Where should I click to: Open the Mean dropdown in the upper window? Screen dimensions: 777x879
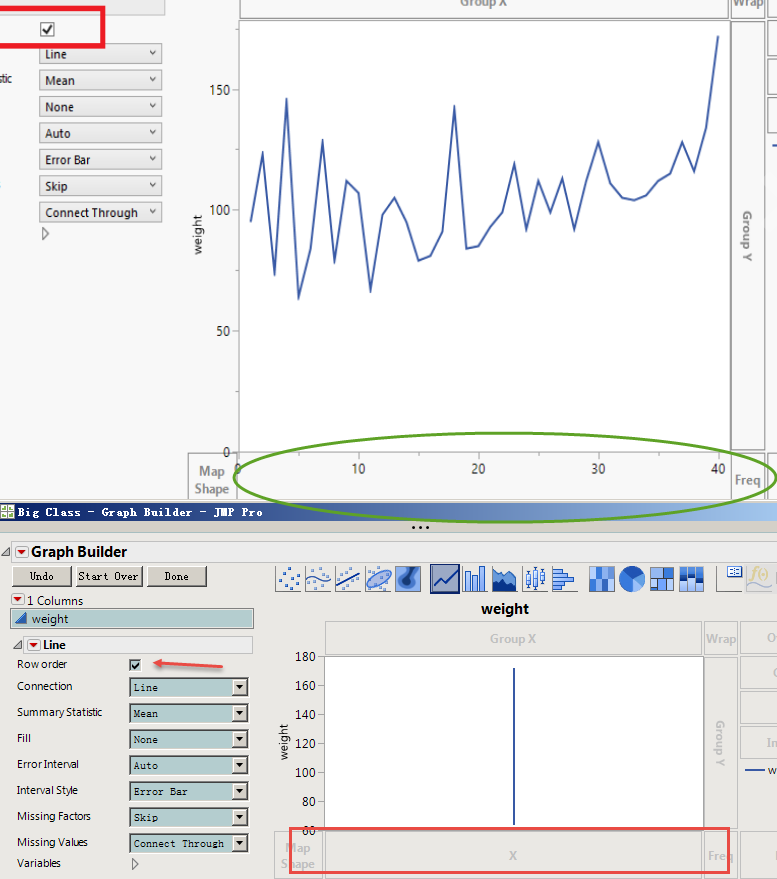point(100,80)
